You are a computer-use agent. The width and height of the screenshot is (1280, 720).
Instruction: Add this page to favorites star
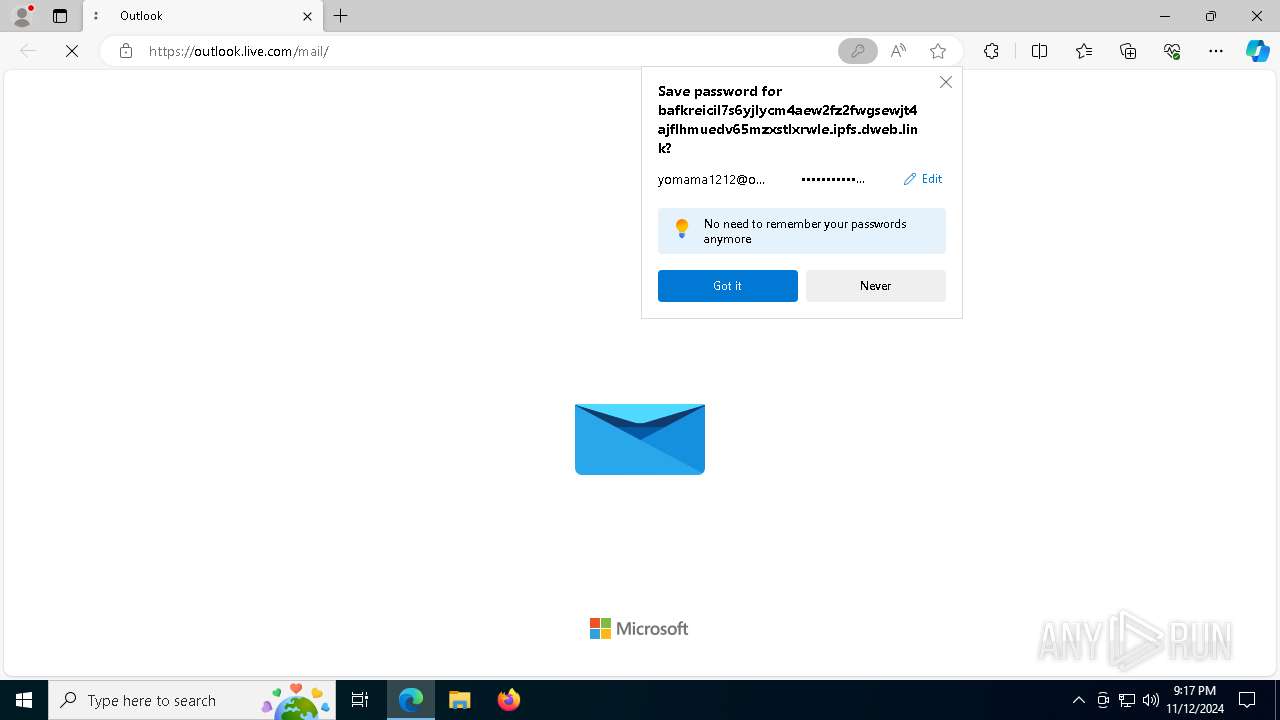[x=938, y=51]
